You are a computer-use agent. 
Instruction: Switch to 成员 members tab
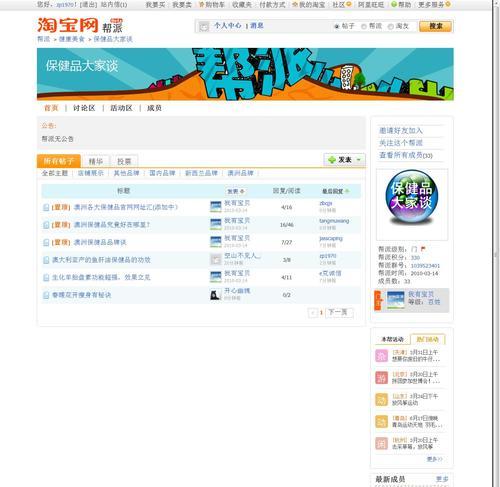click(154, 108)
